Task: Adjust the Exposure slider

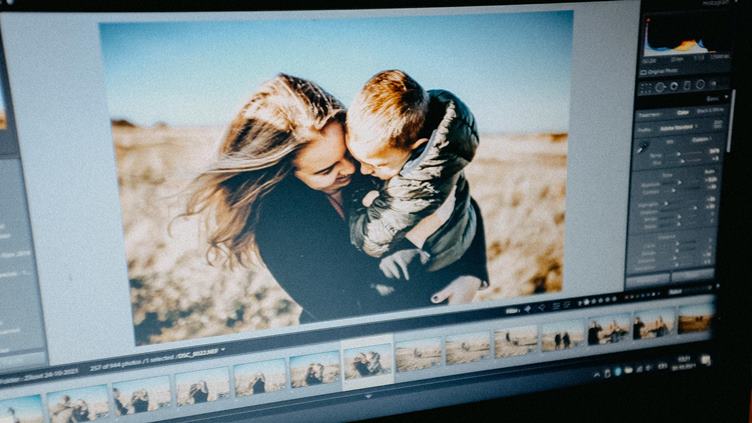Action: click(x=682, y=183)
